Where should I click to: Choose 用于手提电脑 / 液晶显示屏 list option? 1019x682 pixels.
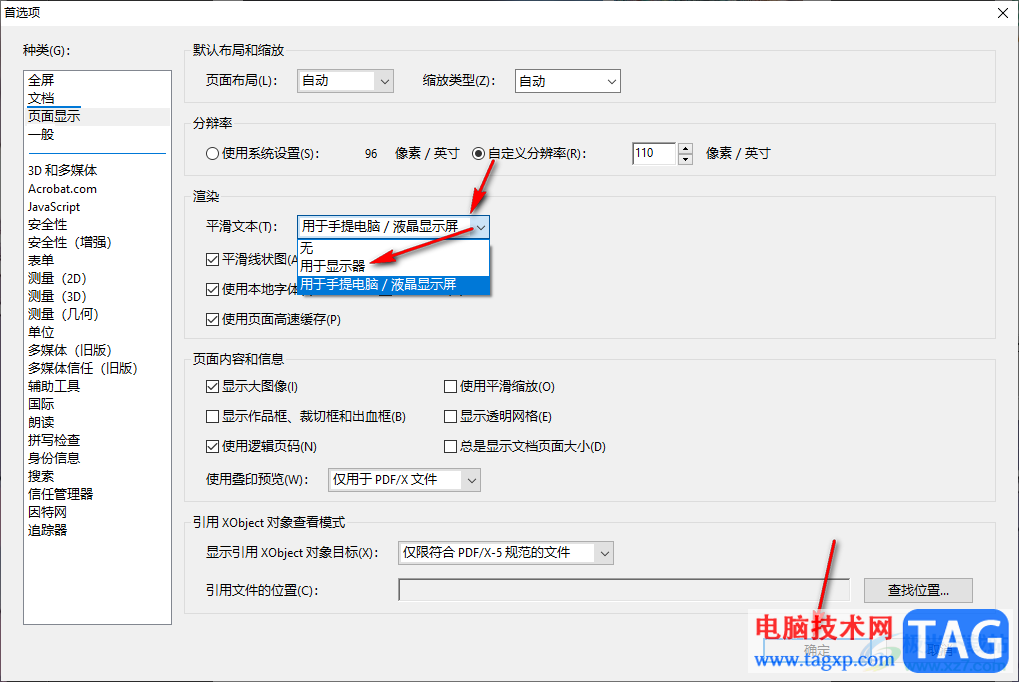pos(393,285)
